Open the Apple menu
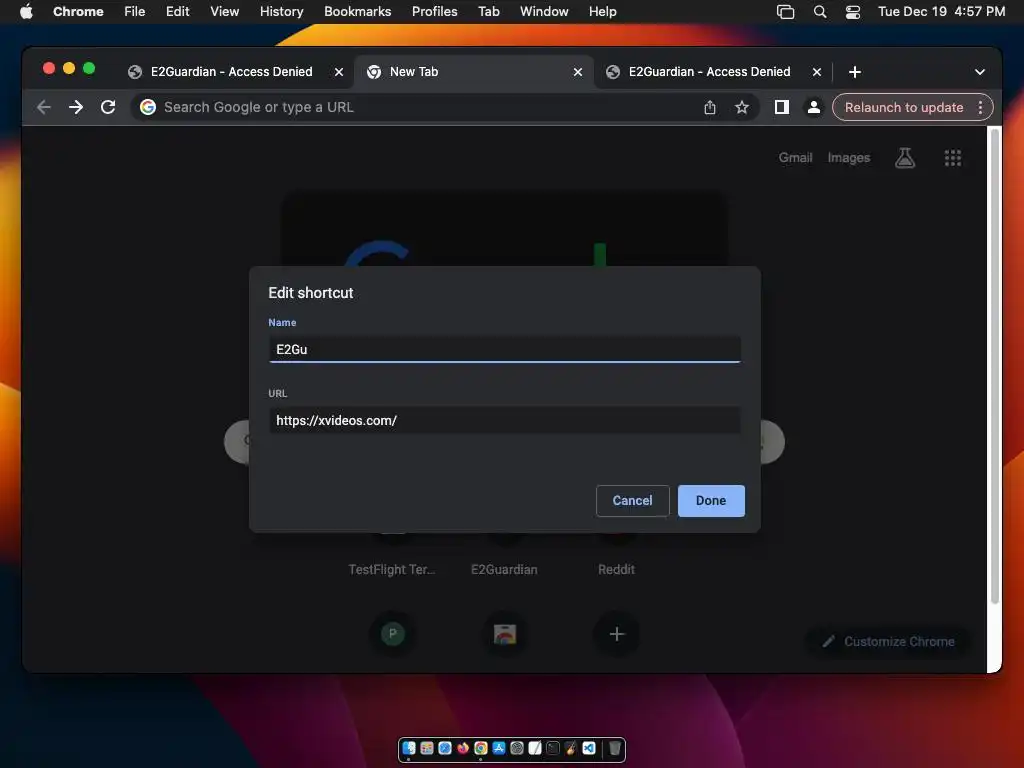Viewport: 1024px width, 768px height. tap(26, 11)
